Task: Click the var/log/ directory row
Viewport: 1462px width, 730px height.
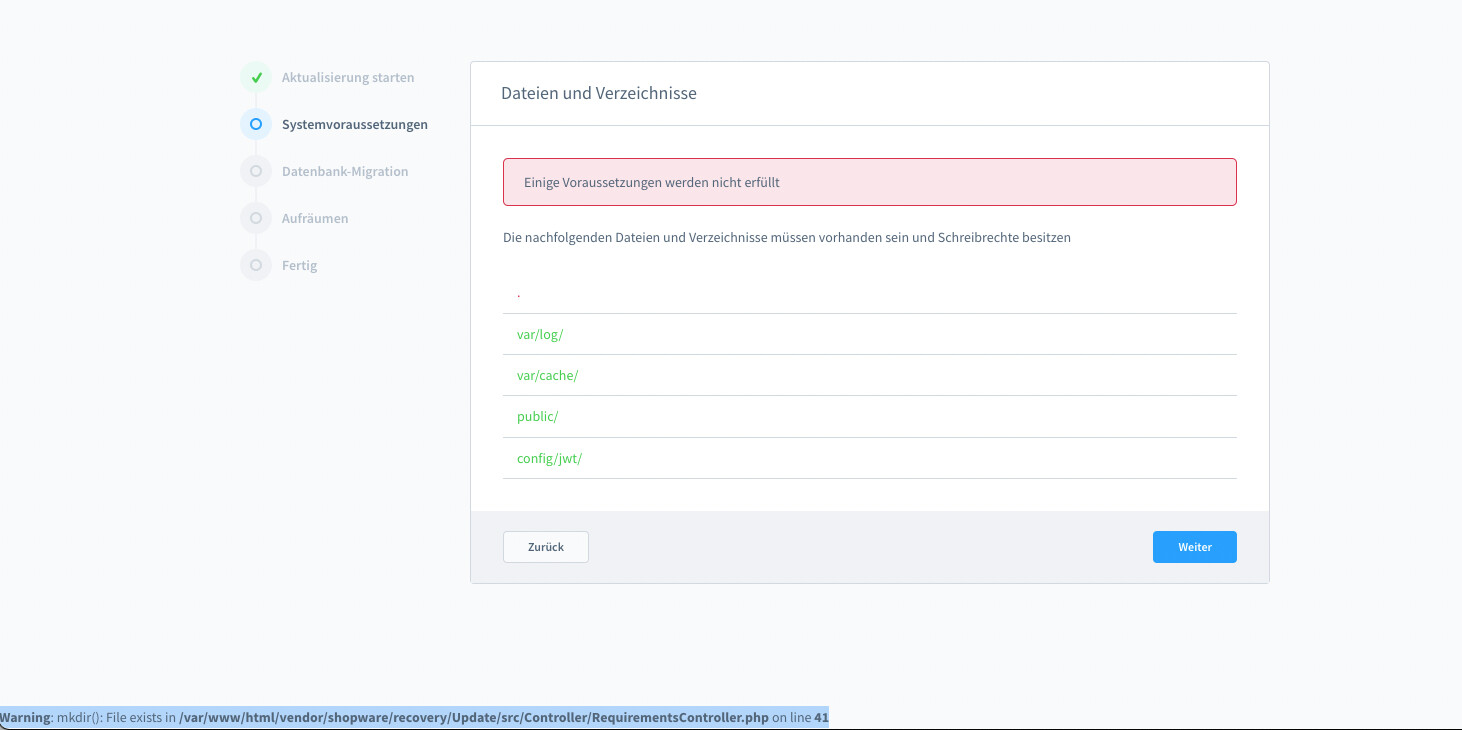Action: click(870, 334)
